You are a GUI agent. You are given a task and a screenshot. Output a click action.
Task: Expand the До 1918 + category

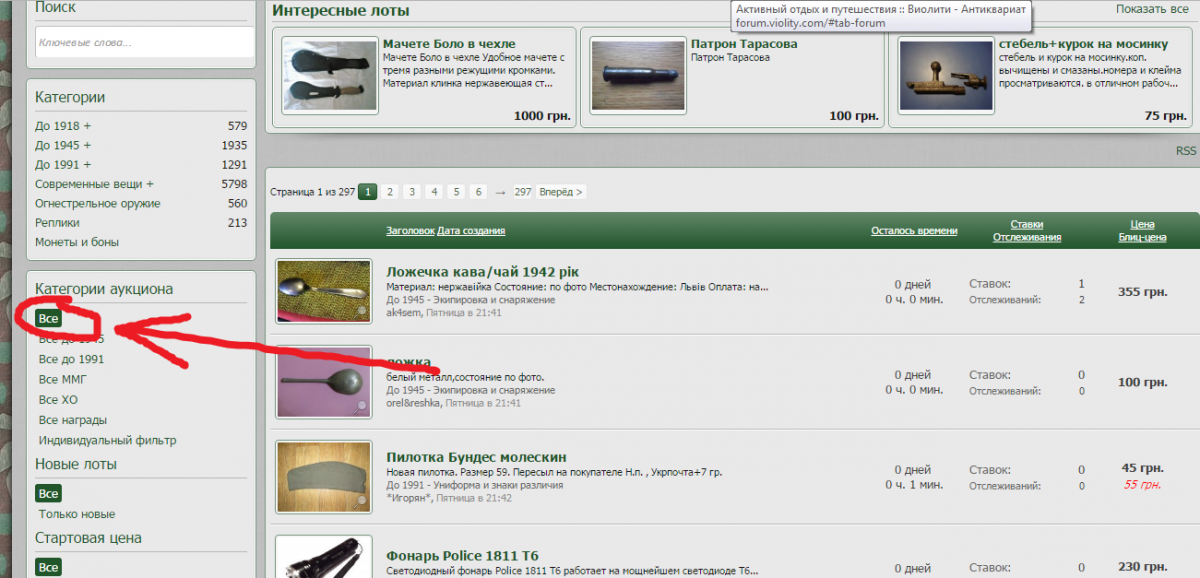(62, 126)
